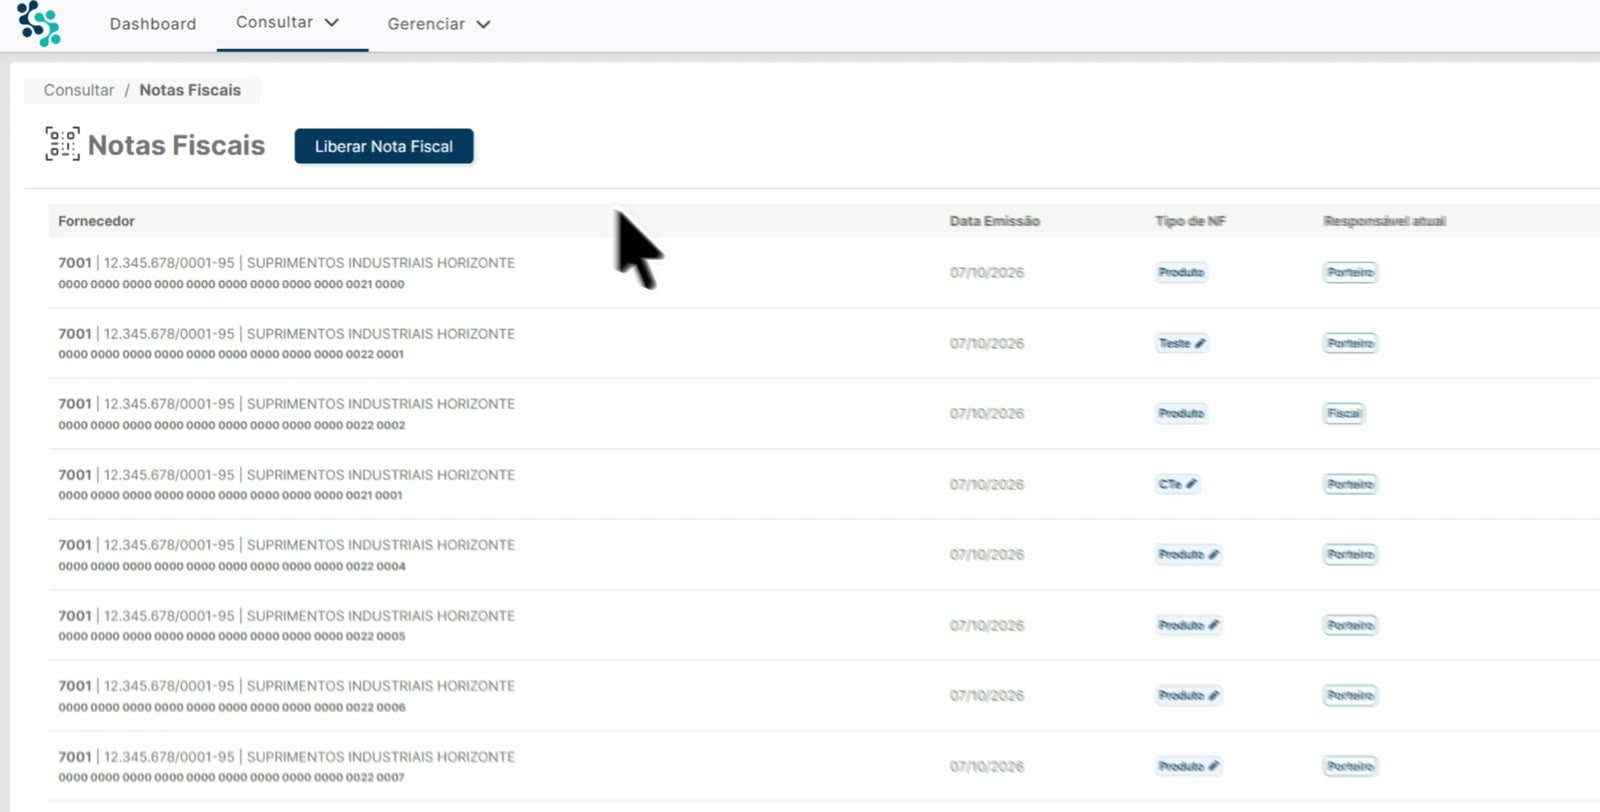
Task: Click the CTe type tag label
Action: (1170, 484)
